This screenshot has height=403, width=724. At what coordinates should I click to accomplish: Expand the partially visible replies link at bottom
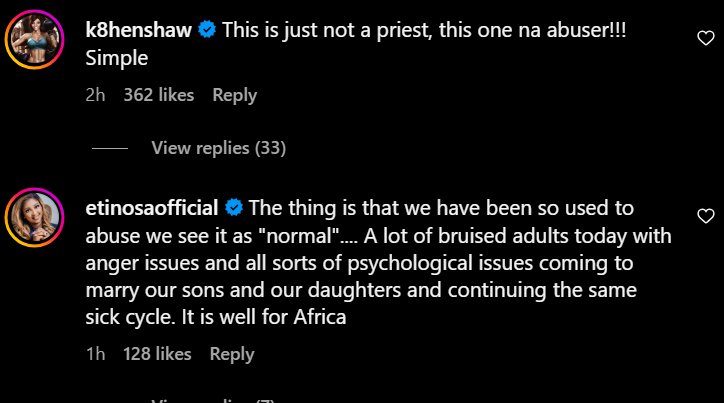point(210,399)
